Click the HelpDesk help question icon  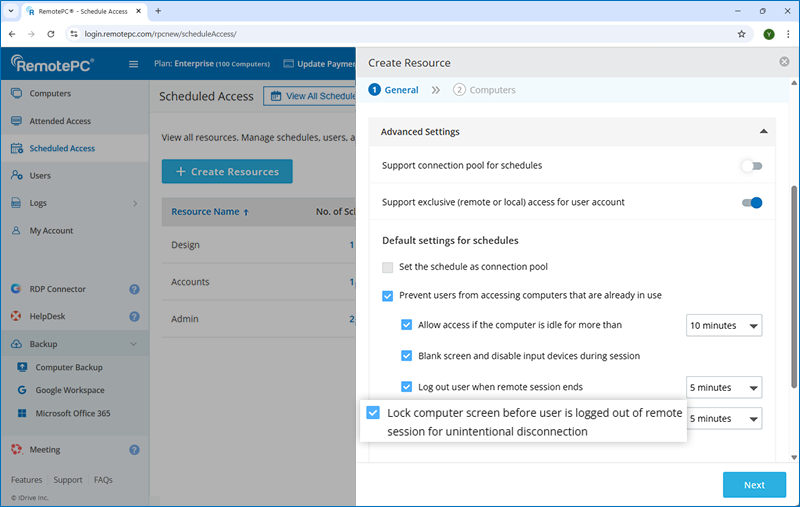click(134, 317)
